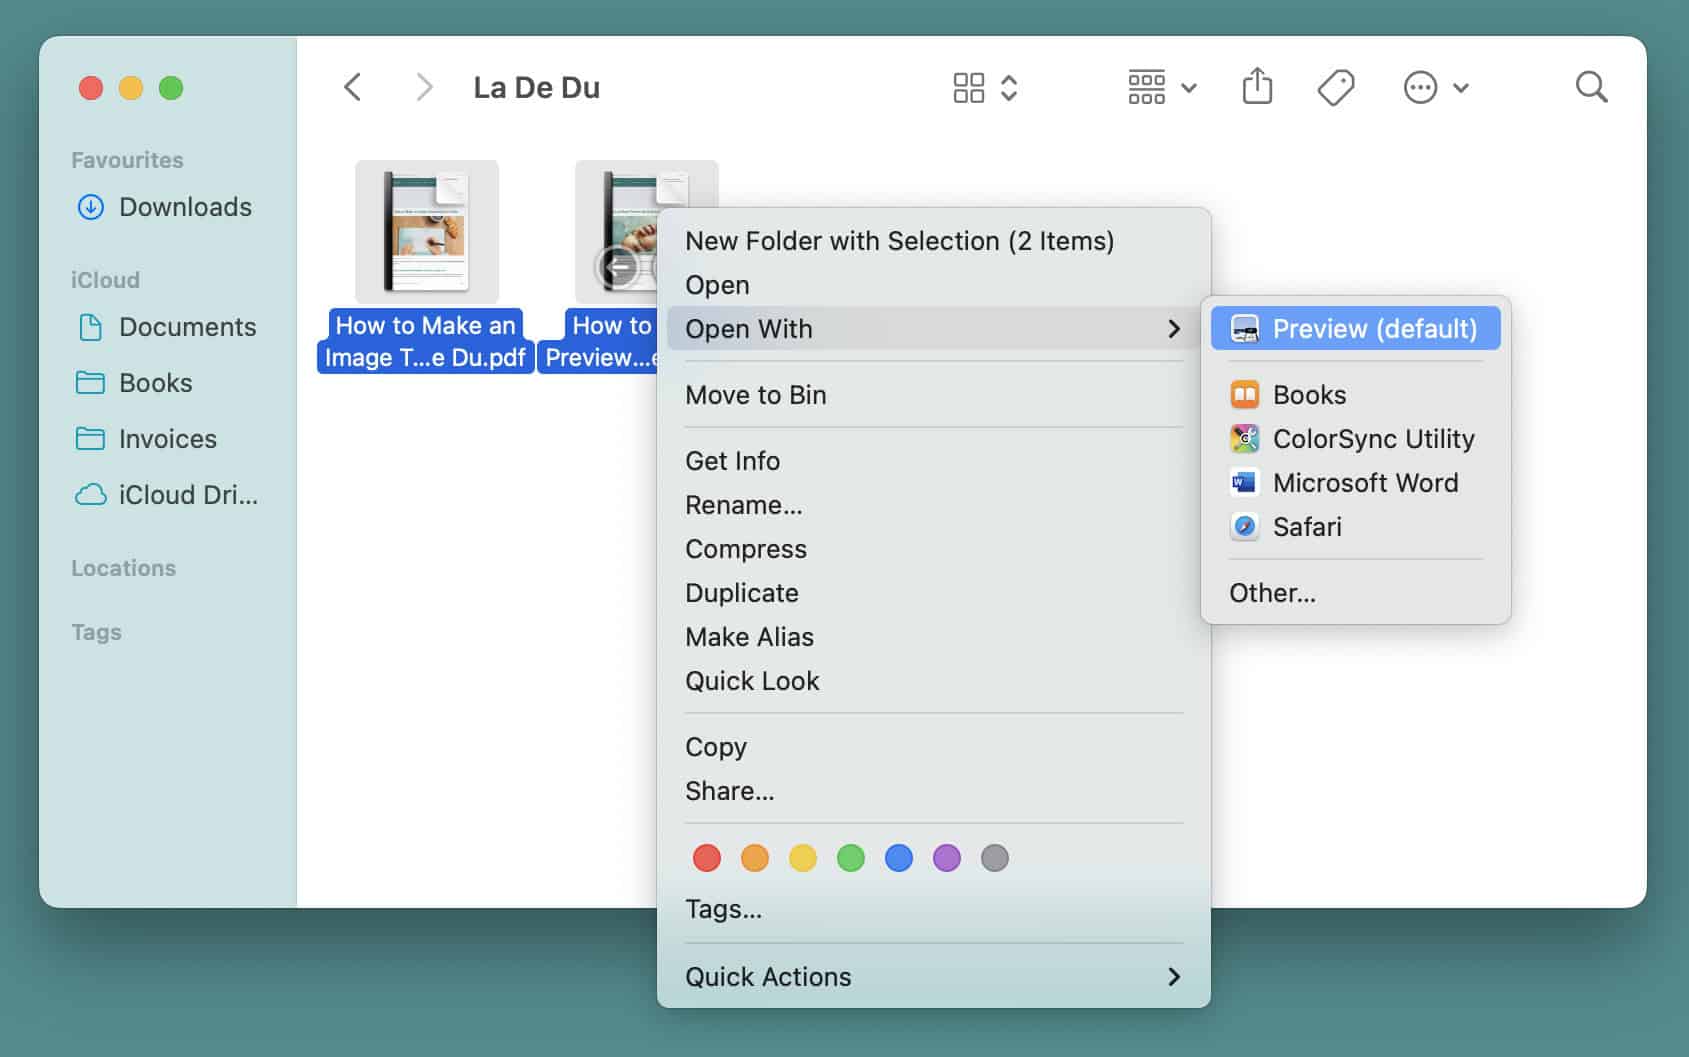The image size is (1689, 1057).
Task: Click the tag icon in the toolbar
Action: coord(1334,87)
